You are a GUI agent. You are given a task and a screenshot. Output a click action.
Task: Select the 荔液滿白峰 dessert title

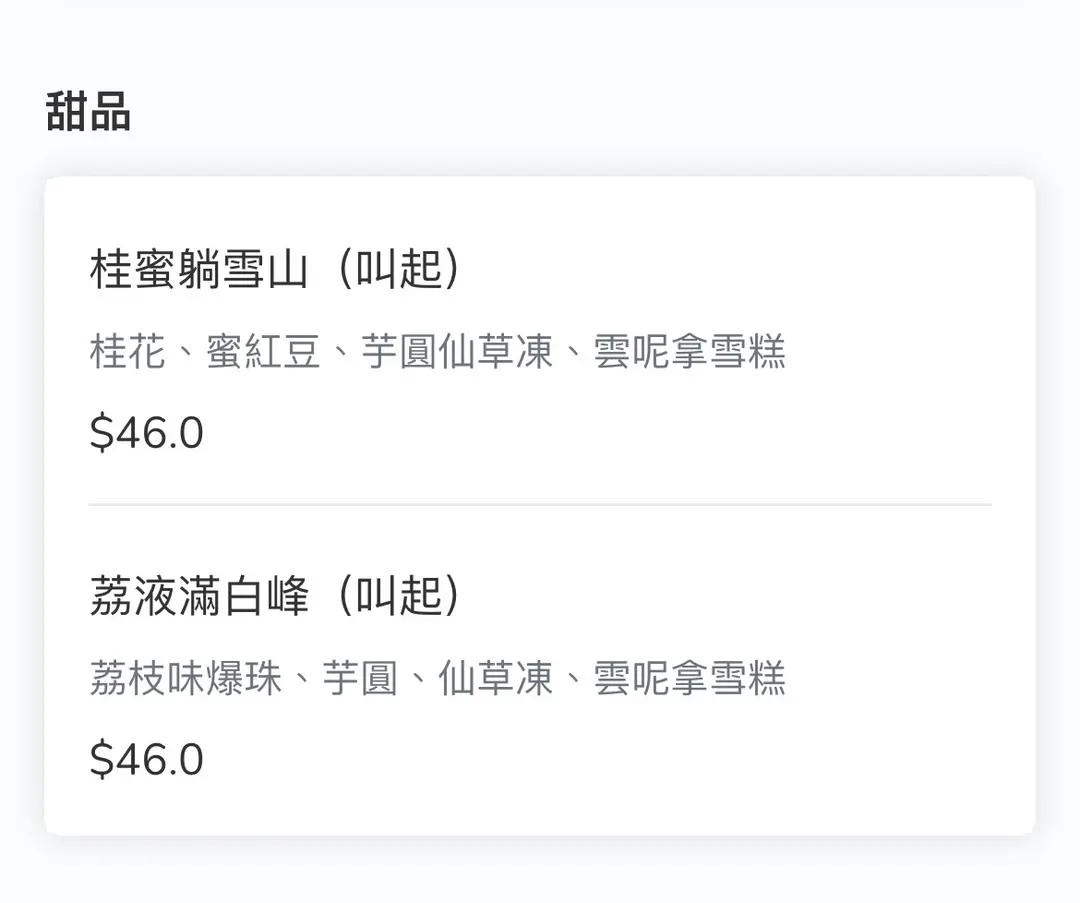198,597
